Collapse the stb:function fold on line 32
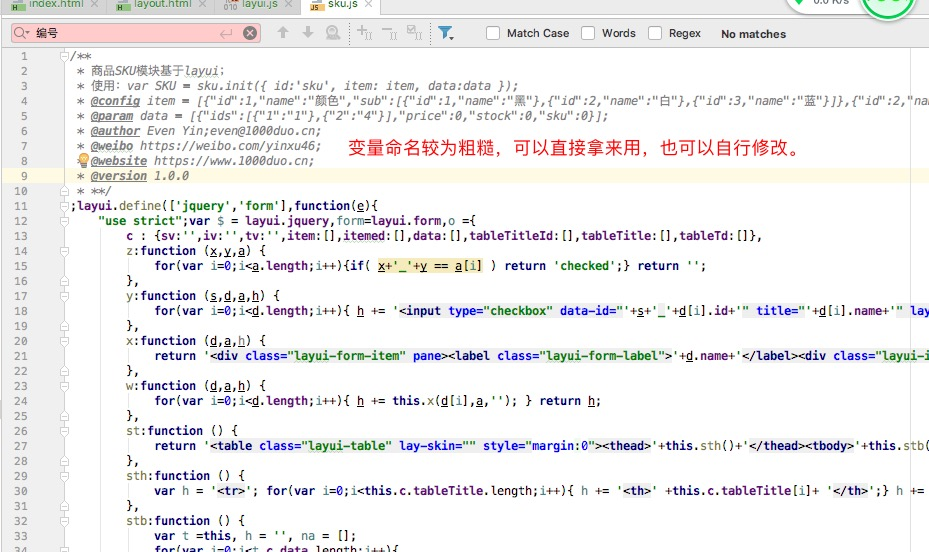 64,521
